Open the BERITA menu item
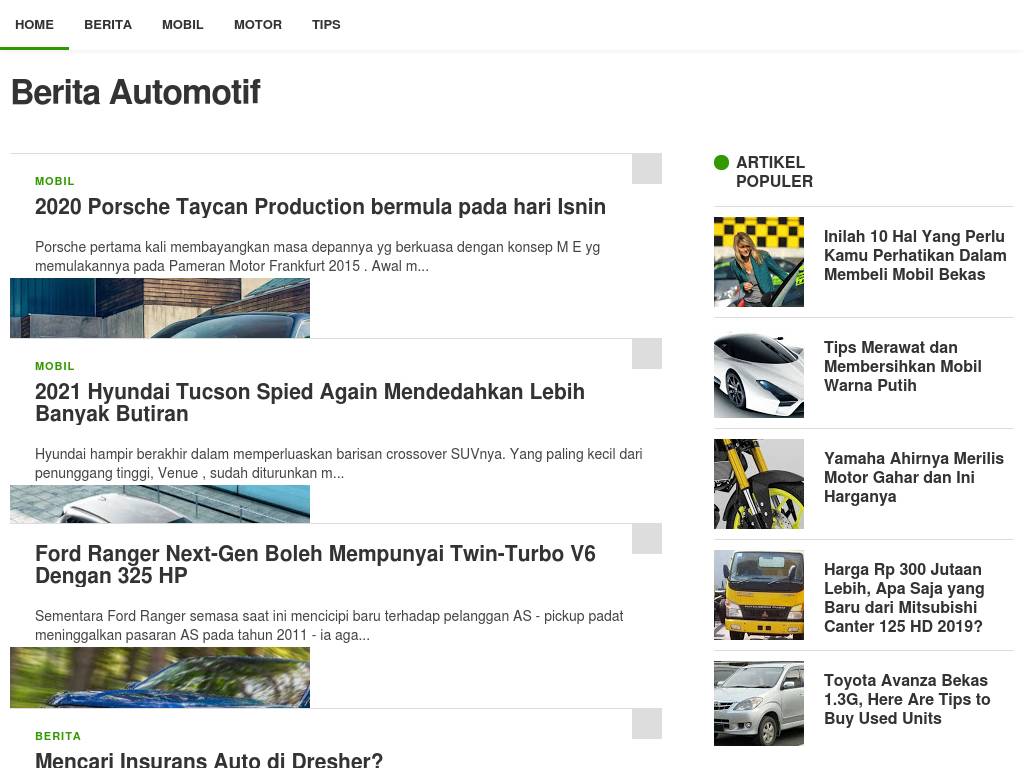 coord(108,25)
